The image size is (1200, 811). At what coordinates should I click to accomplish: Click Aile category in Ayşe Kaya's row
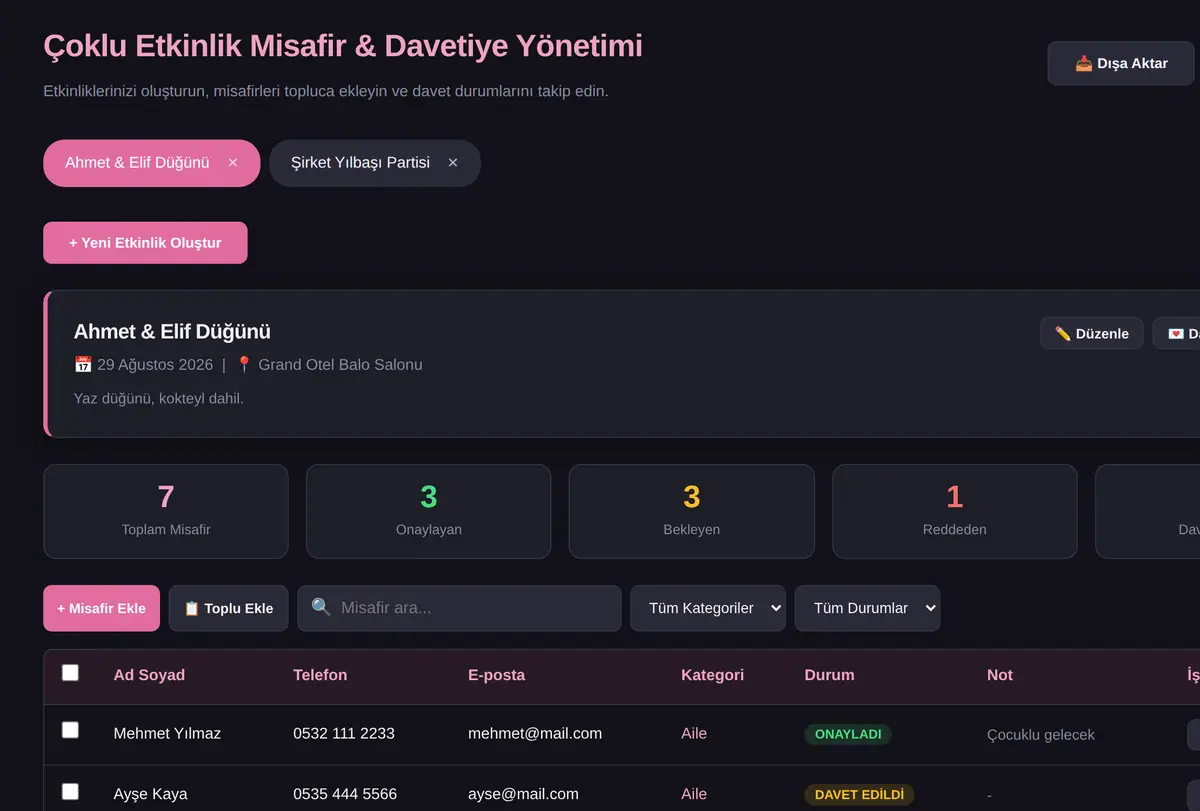coord(694,794)
